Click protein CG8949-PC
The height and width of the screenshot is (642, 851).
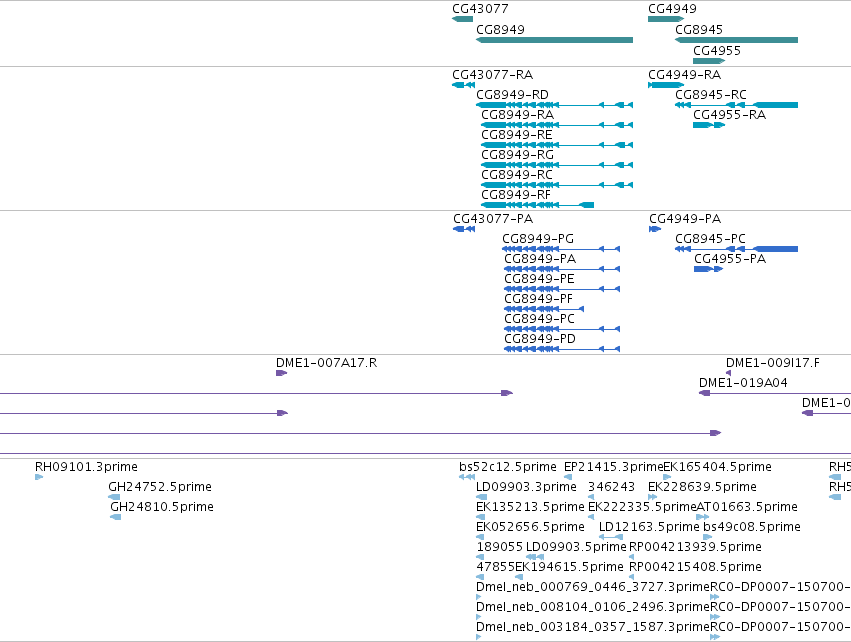(x=562, y=329)
